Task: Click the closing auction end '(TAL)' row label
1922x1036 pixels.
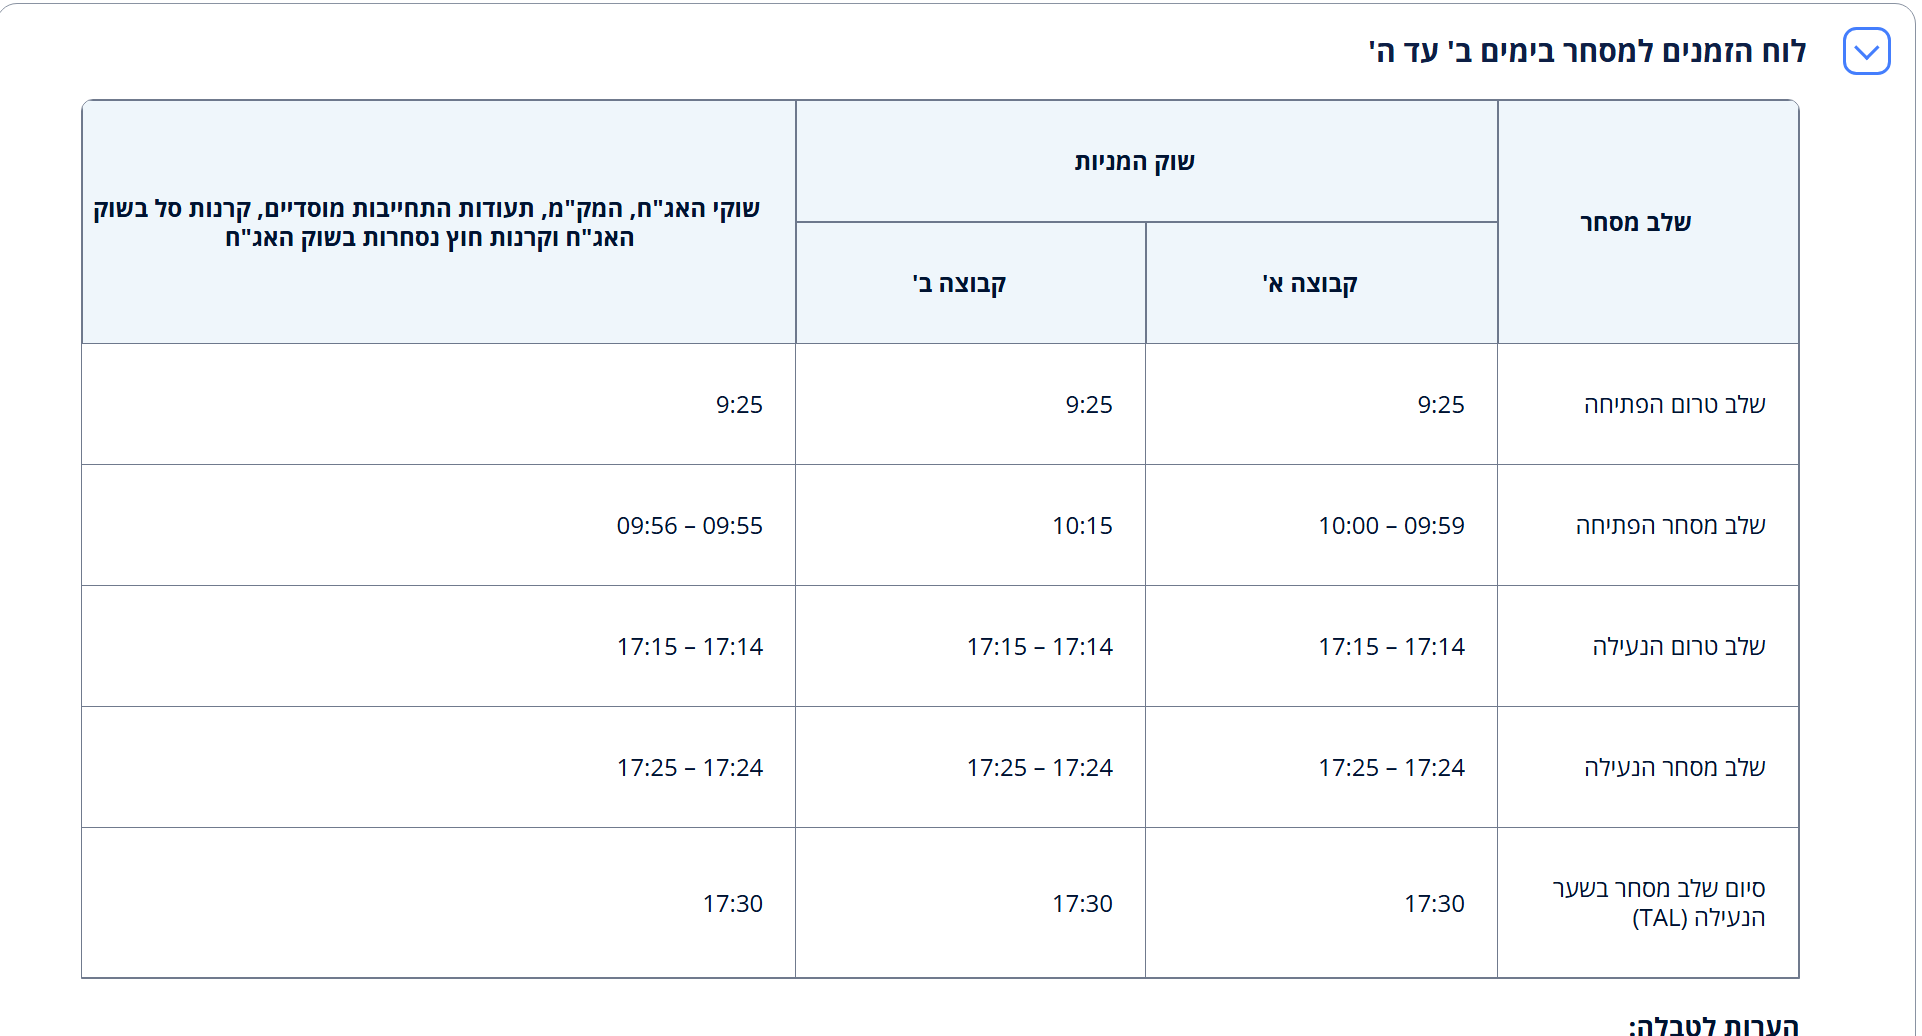Action: [x=1660, y=903]
